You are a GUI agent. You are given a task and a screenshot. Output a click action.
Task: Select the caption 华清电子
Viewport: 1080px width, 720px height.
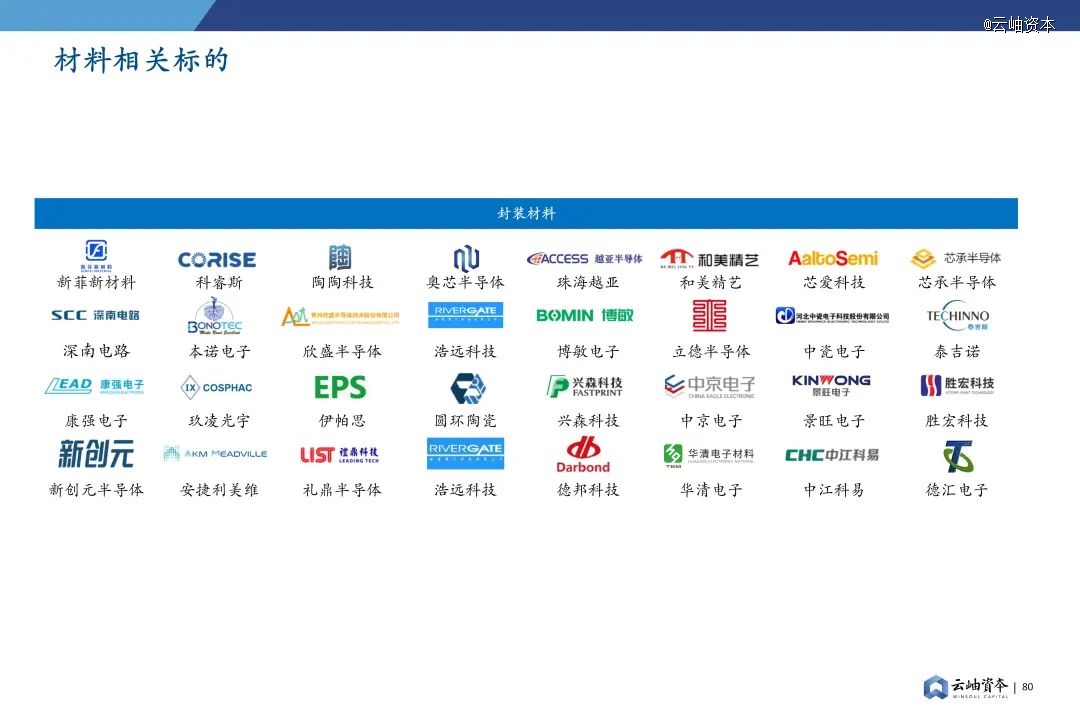click(712, 490)
